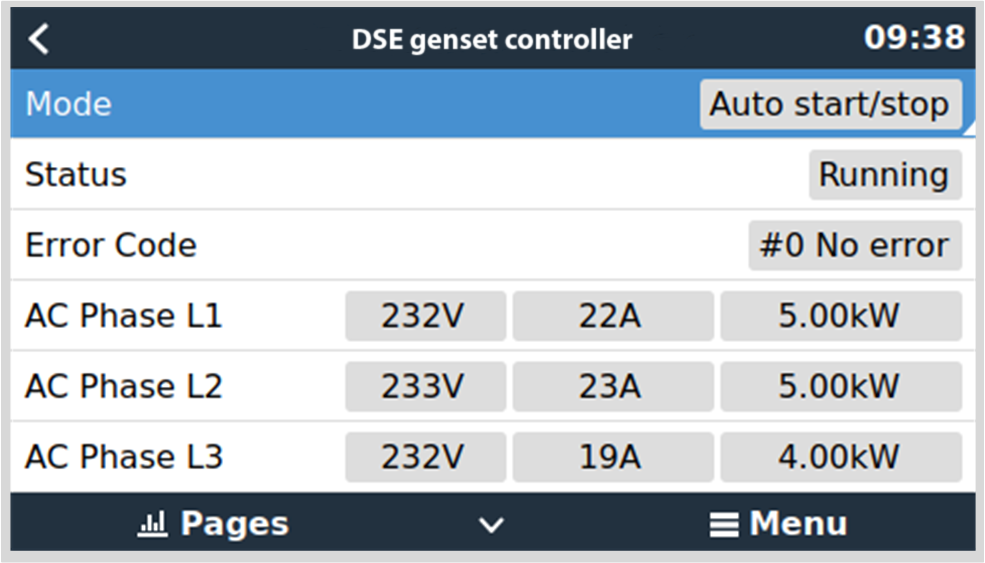Click L1 voltage 232V field
985x563 pixels.
point(423,316)
